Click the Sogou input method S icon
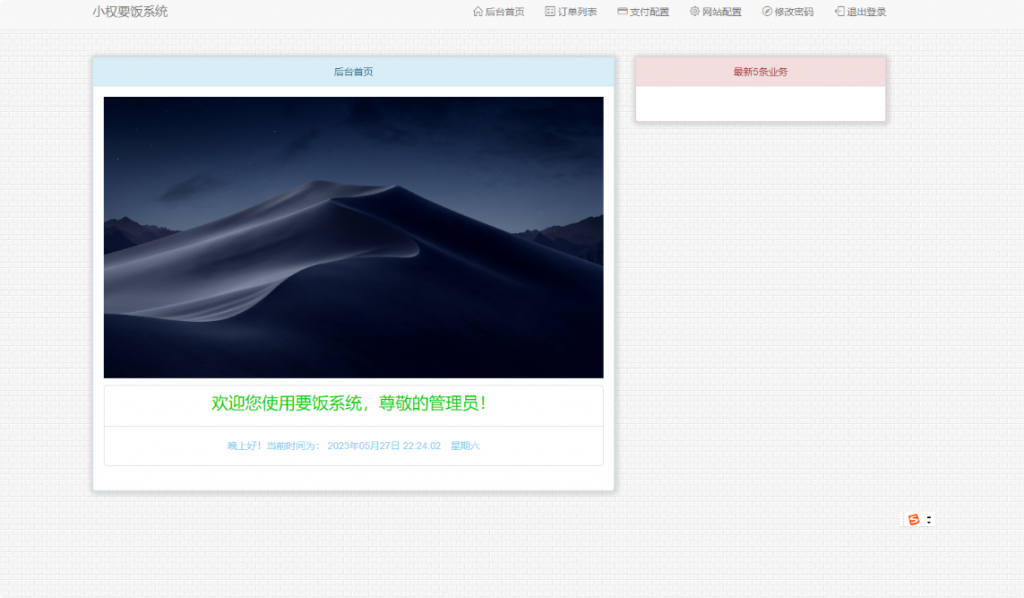 (x=914, y=520)
